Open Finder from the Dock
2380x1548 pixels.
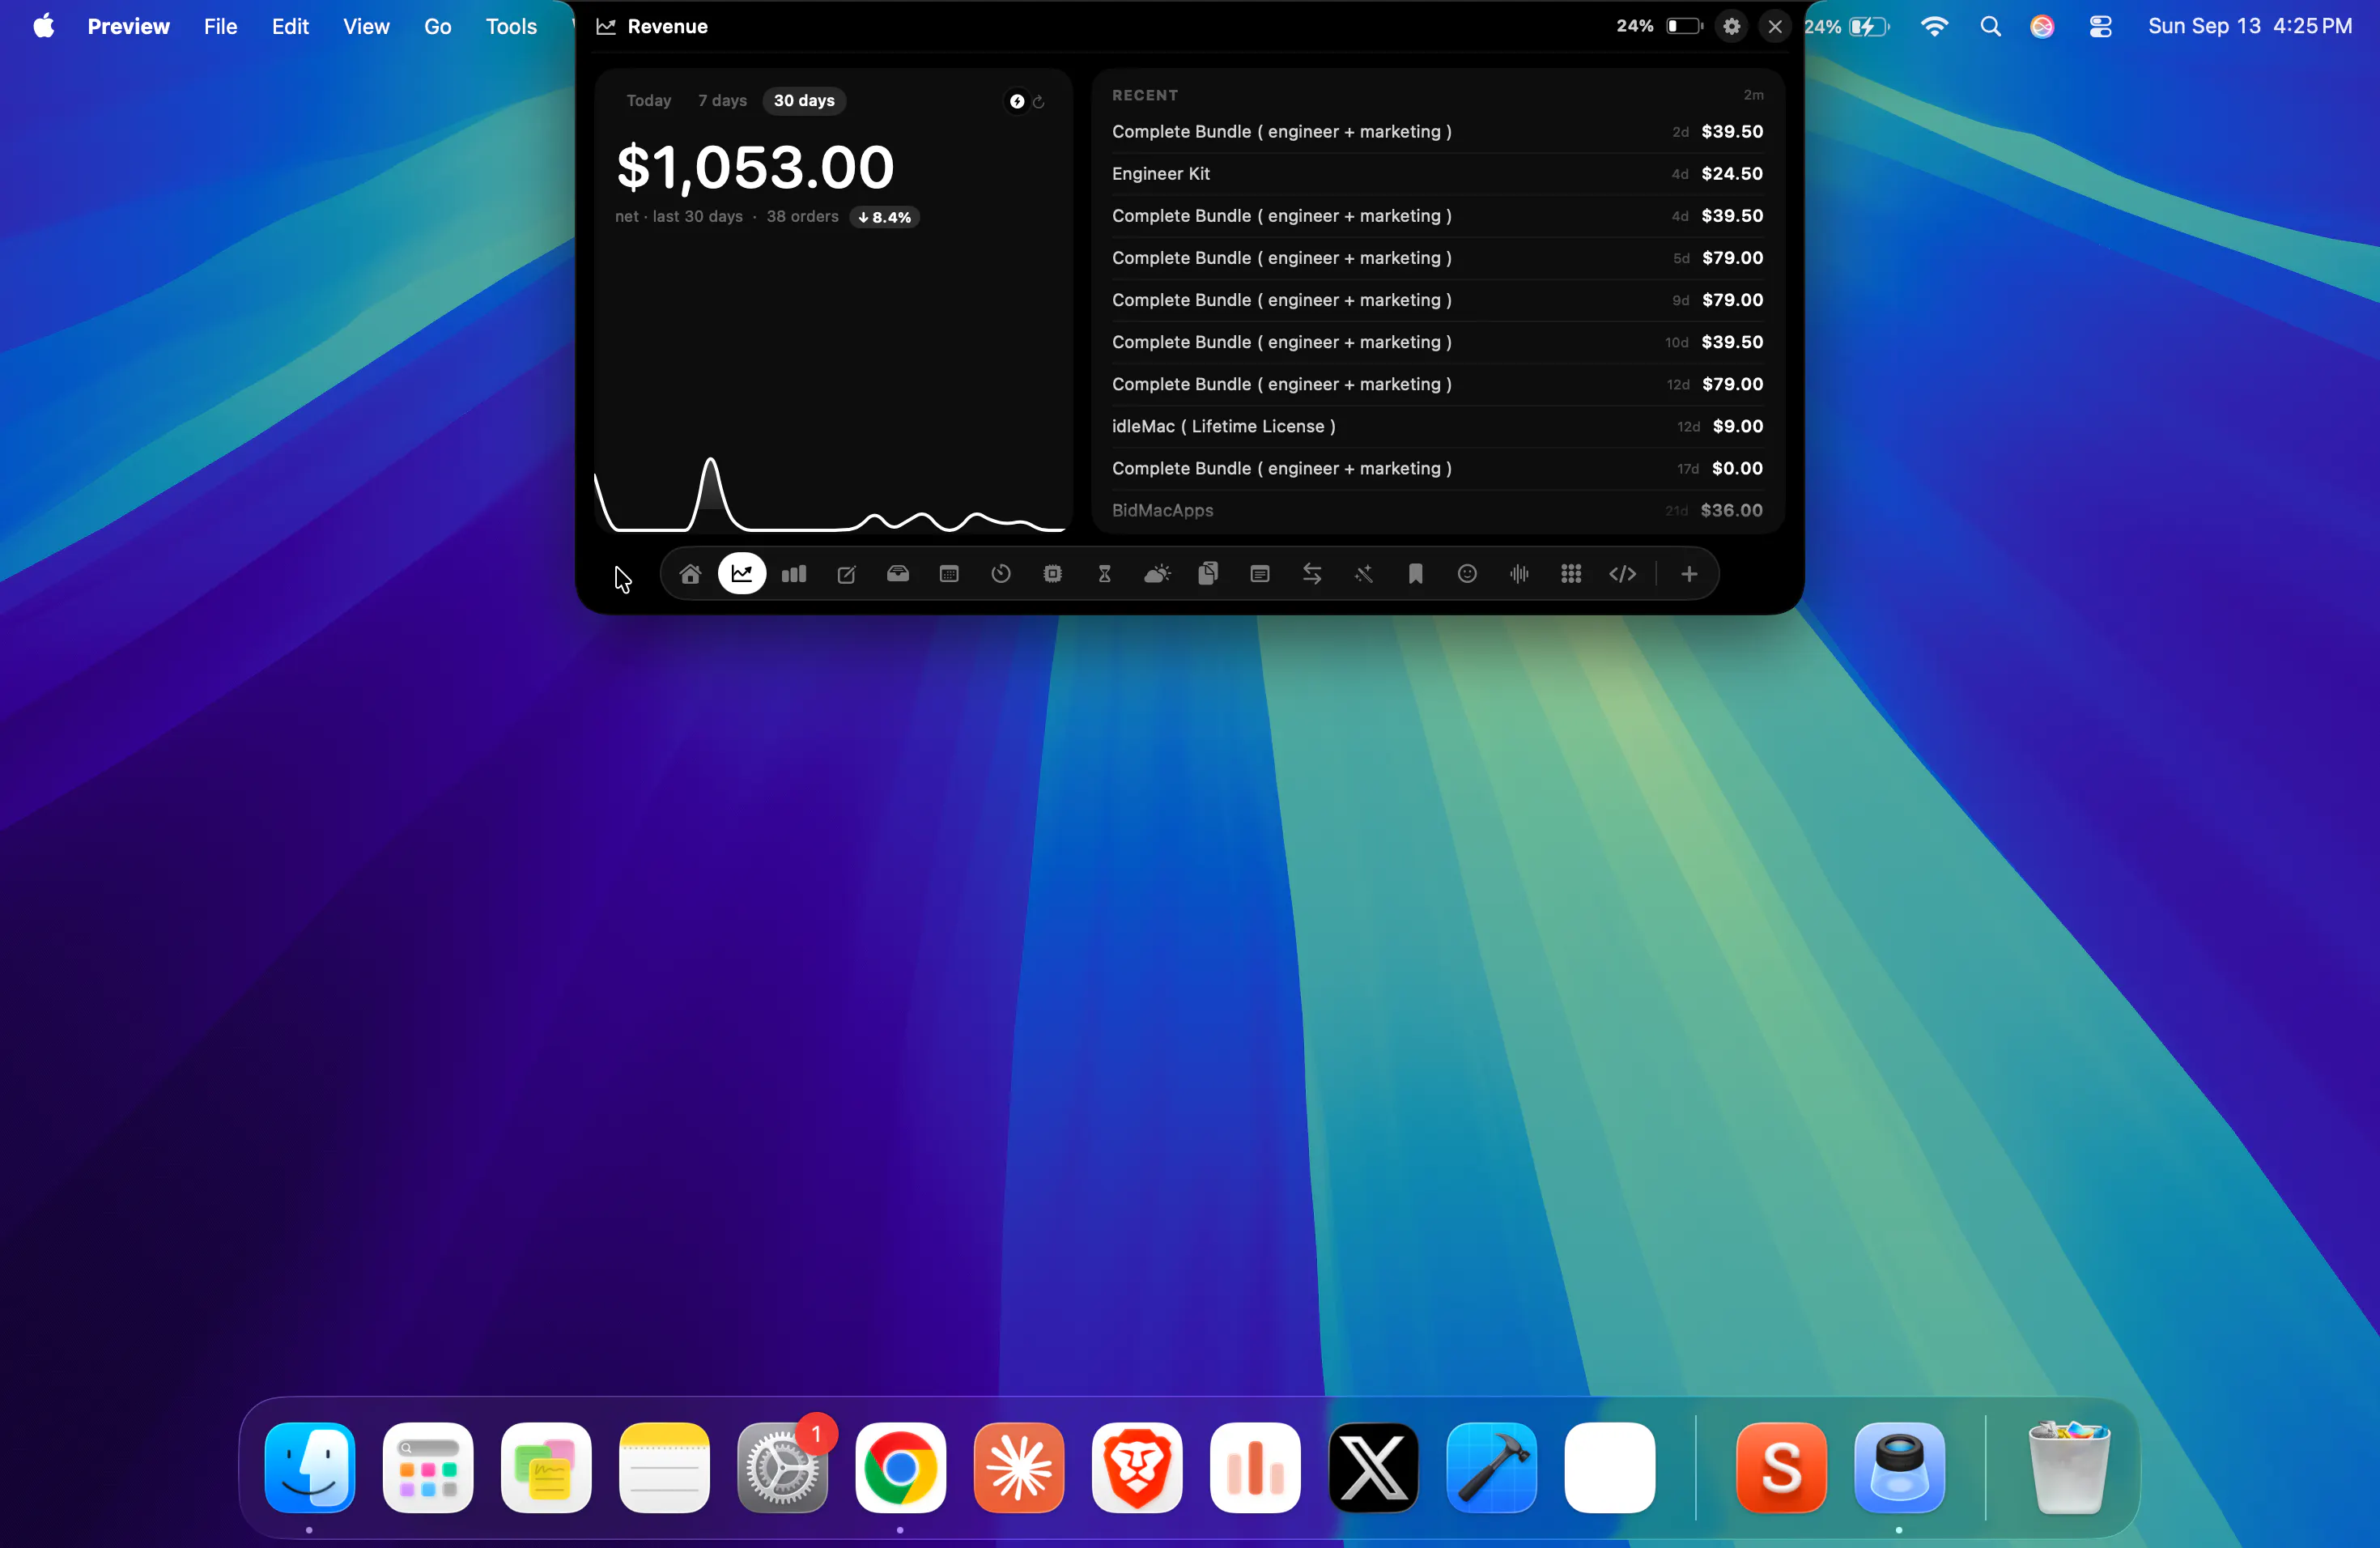coord(310,1467)
